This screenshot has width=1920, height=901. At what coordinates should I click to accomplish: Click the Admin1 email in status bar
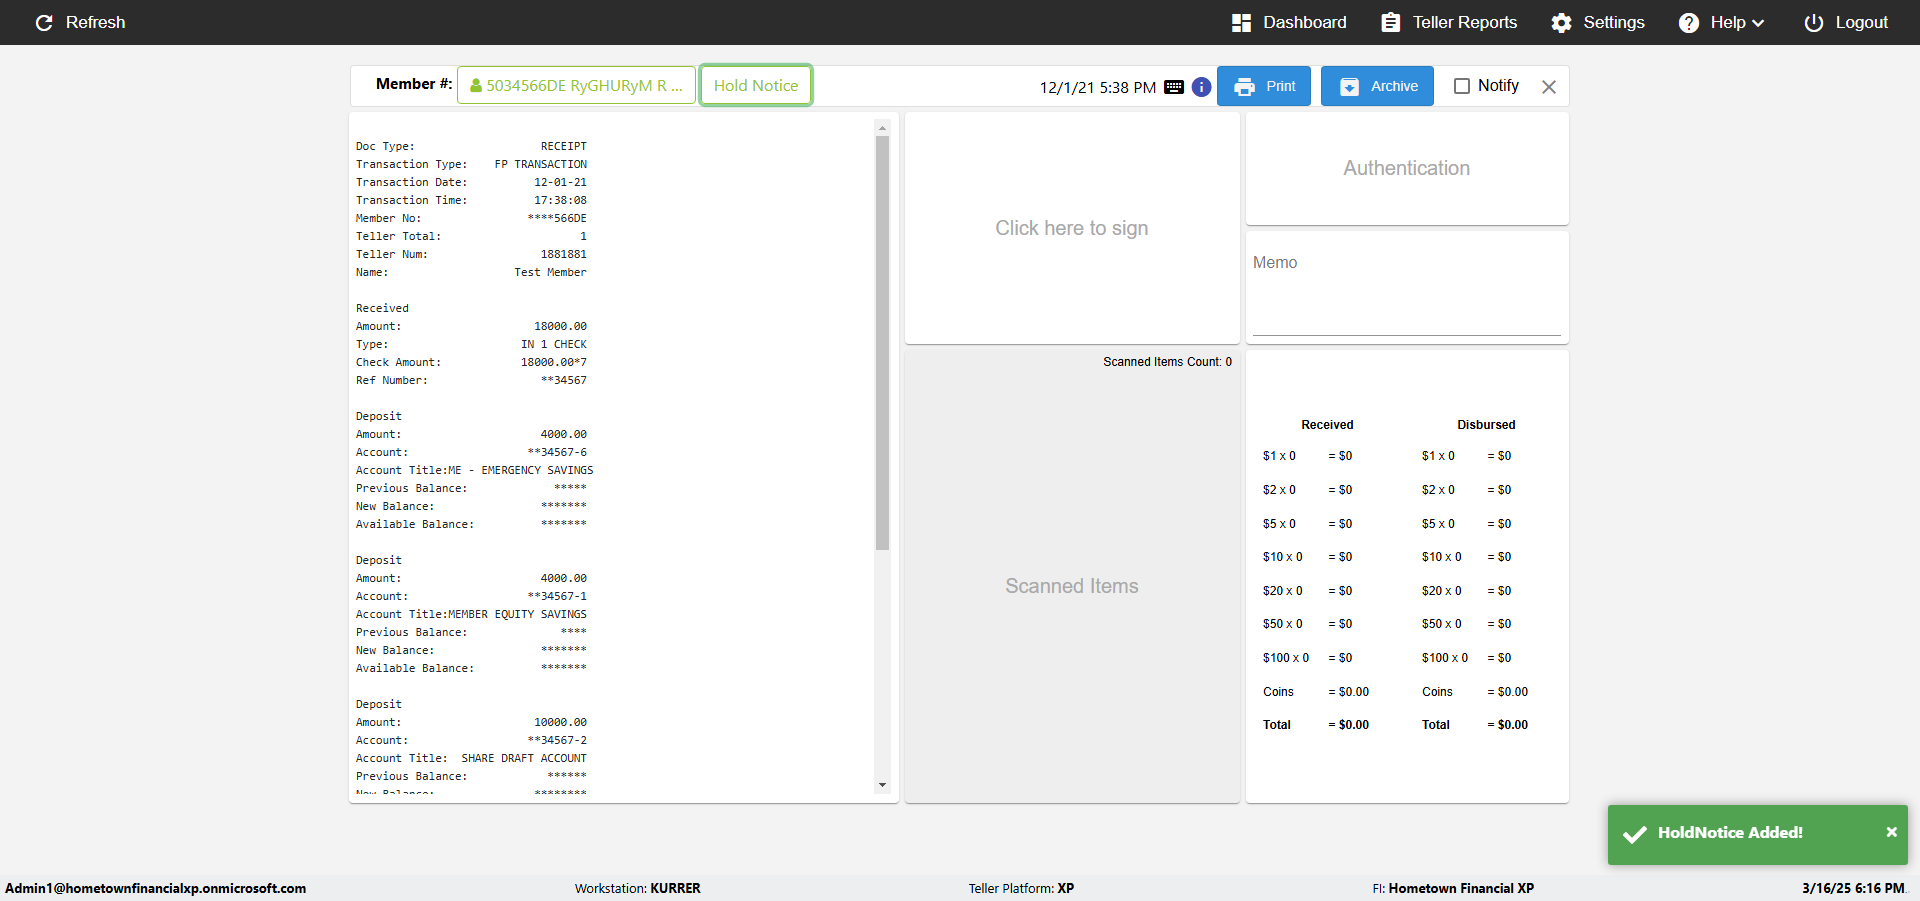156,888
